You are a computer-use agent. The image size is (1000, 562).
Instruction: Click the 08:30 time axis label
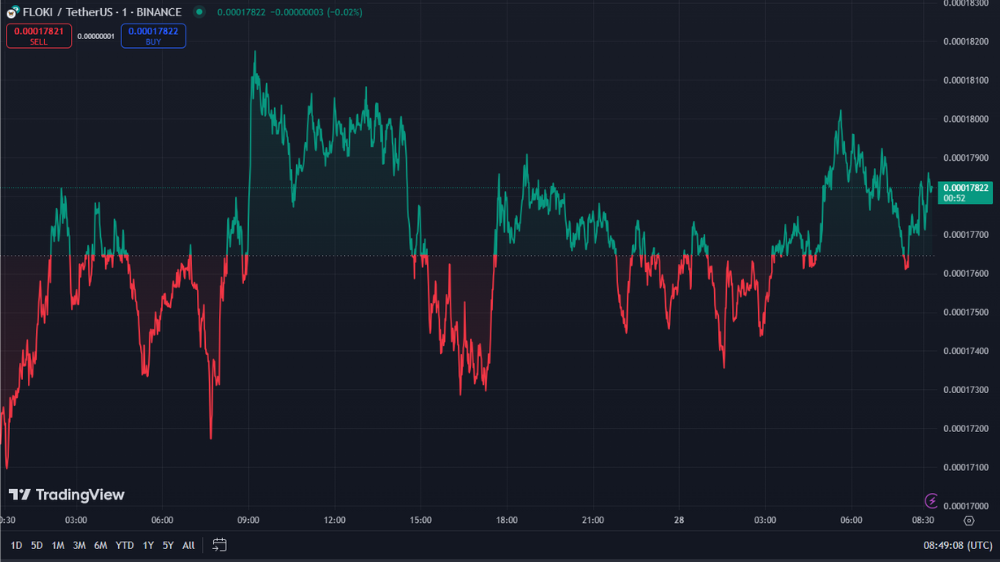(923, 520)
